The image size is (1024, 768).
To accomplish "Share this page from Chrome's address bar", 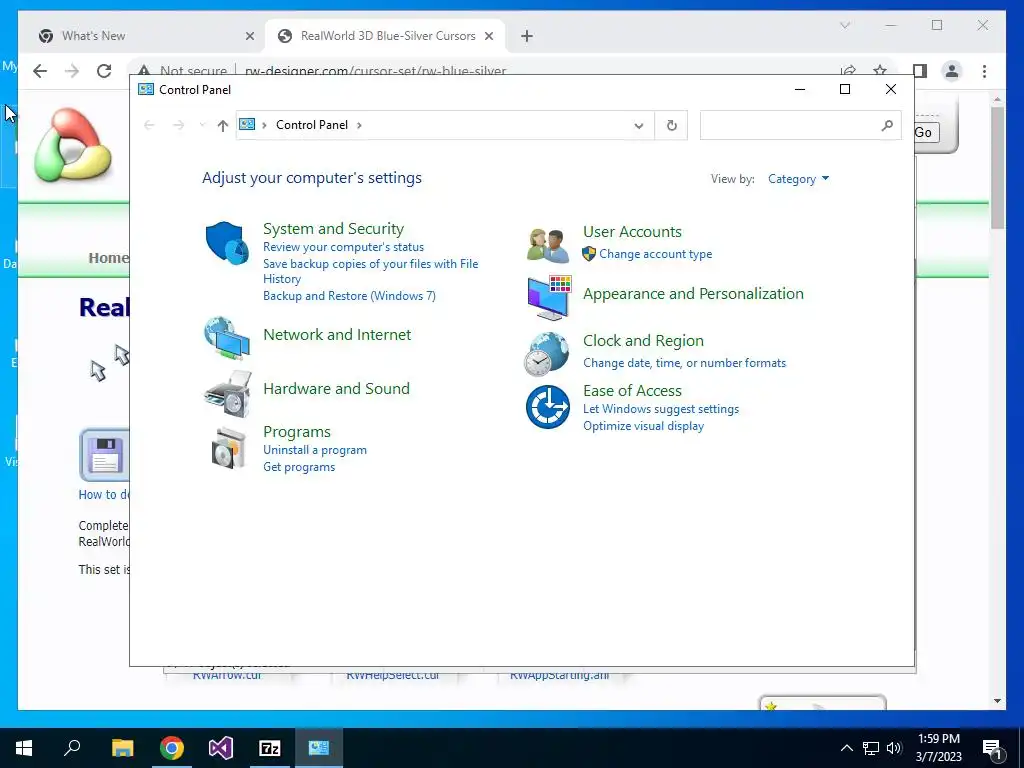I will [x=848, y=70].
